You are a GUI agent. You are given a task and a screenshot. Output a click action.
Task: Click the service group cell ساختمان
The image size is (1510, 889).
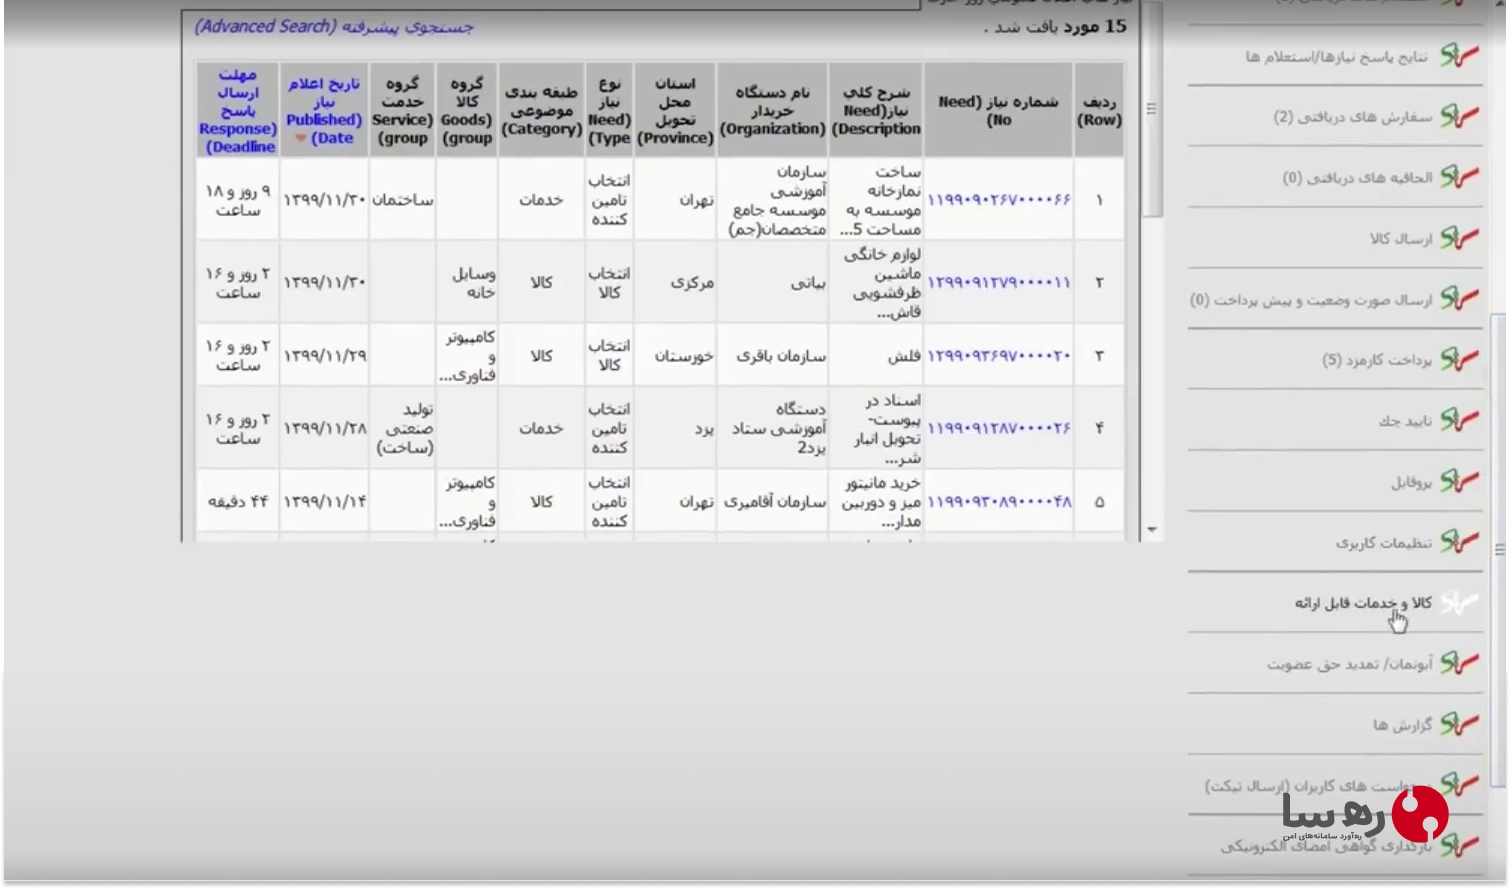click(x=403, y=200)
